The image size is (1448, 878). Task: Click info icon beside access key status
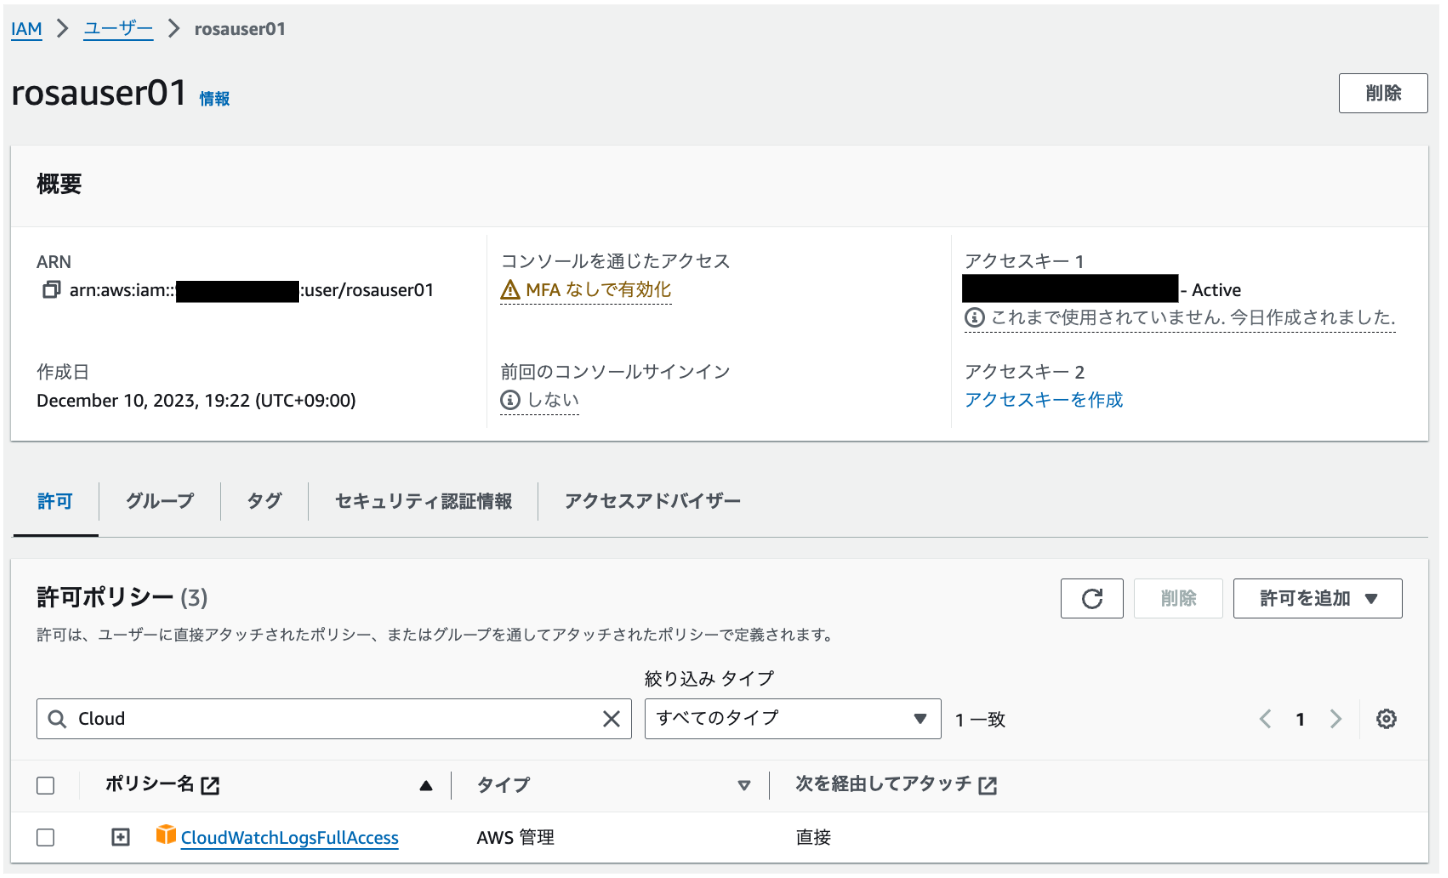tap(974, 318)
